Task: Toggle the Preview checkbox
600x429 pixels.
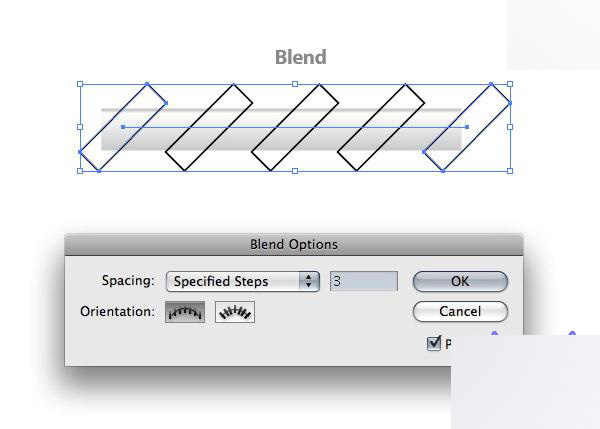Action: coord(434,343)
